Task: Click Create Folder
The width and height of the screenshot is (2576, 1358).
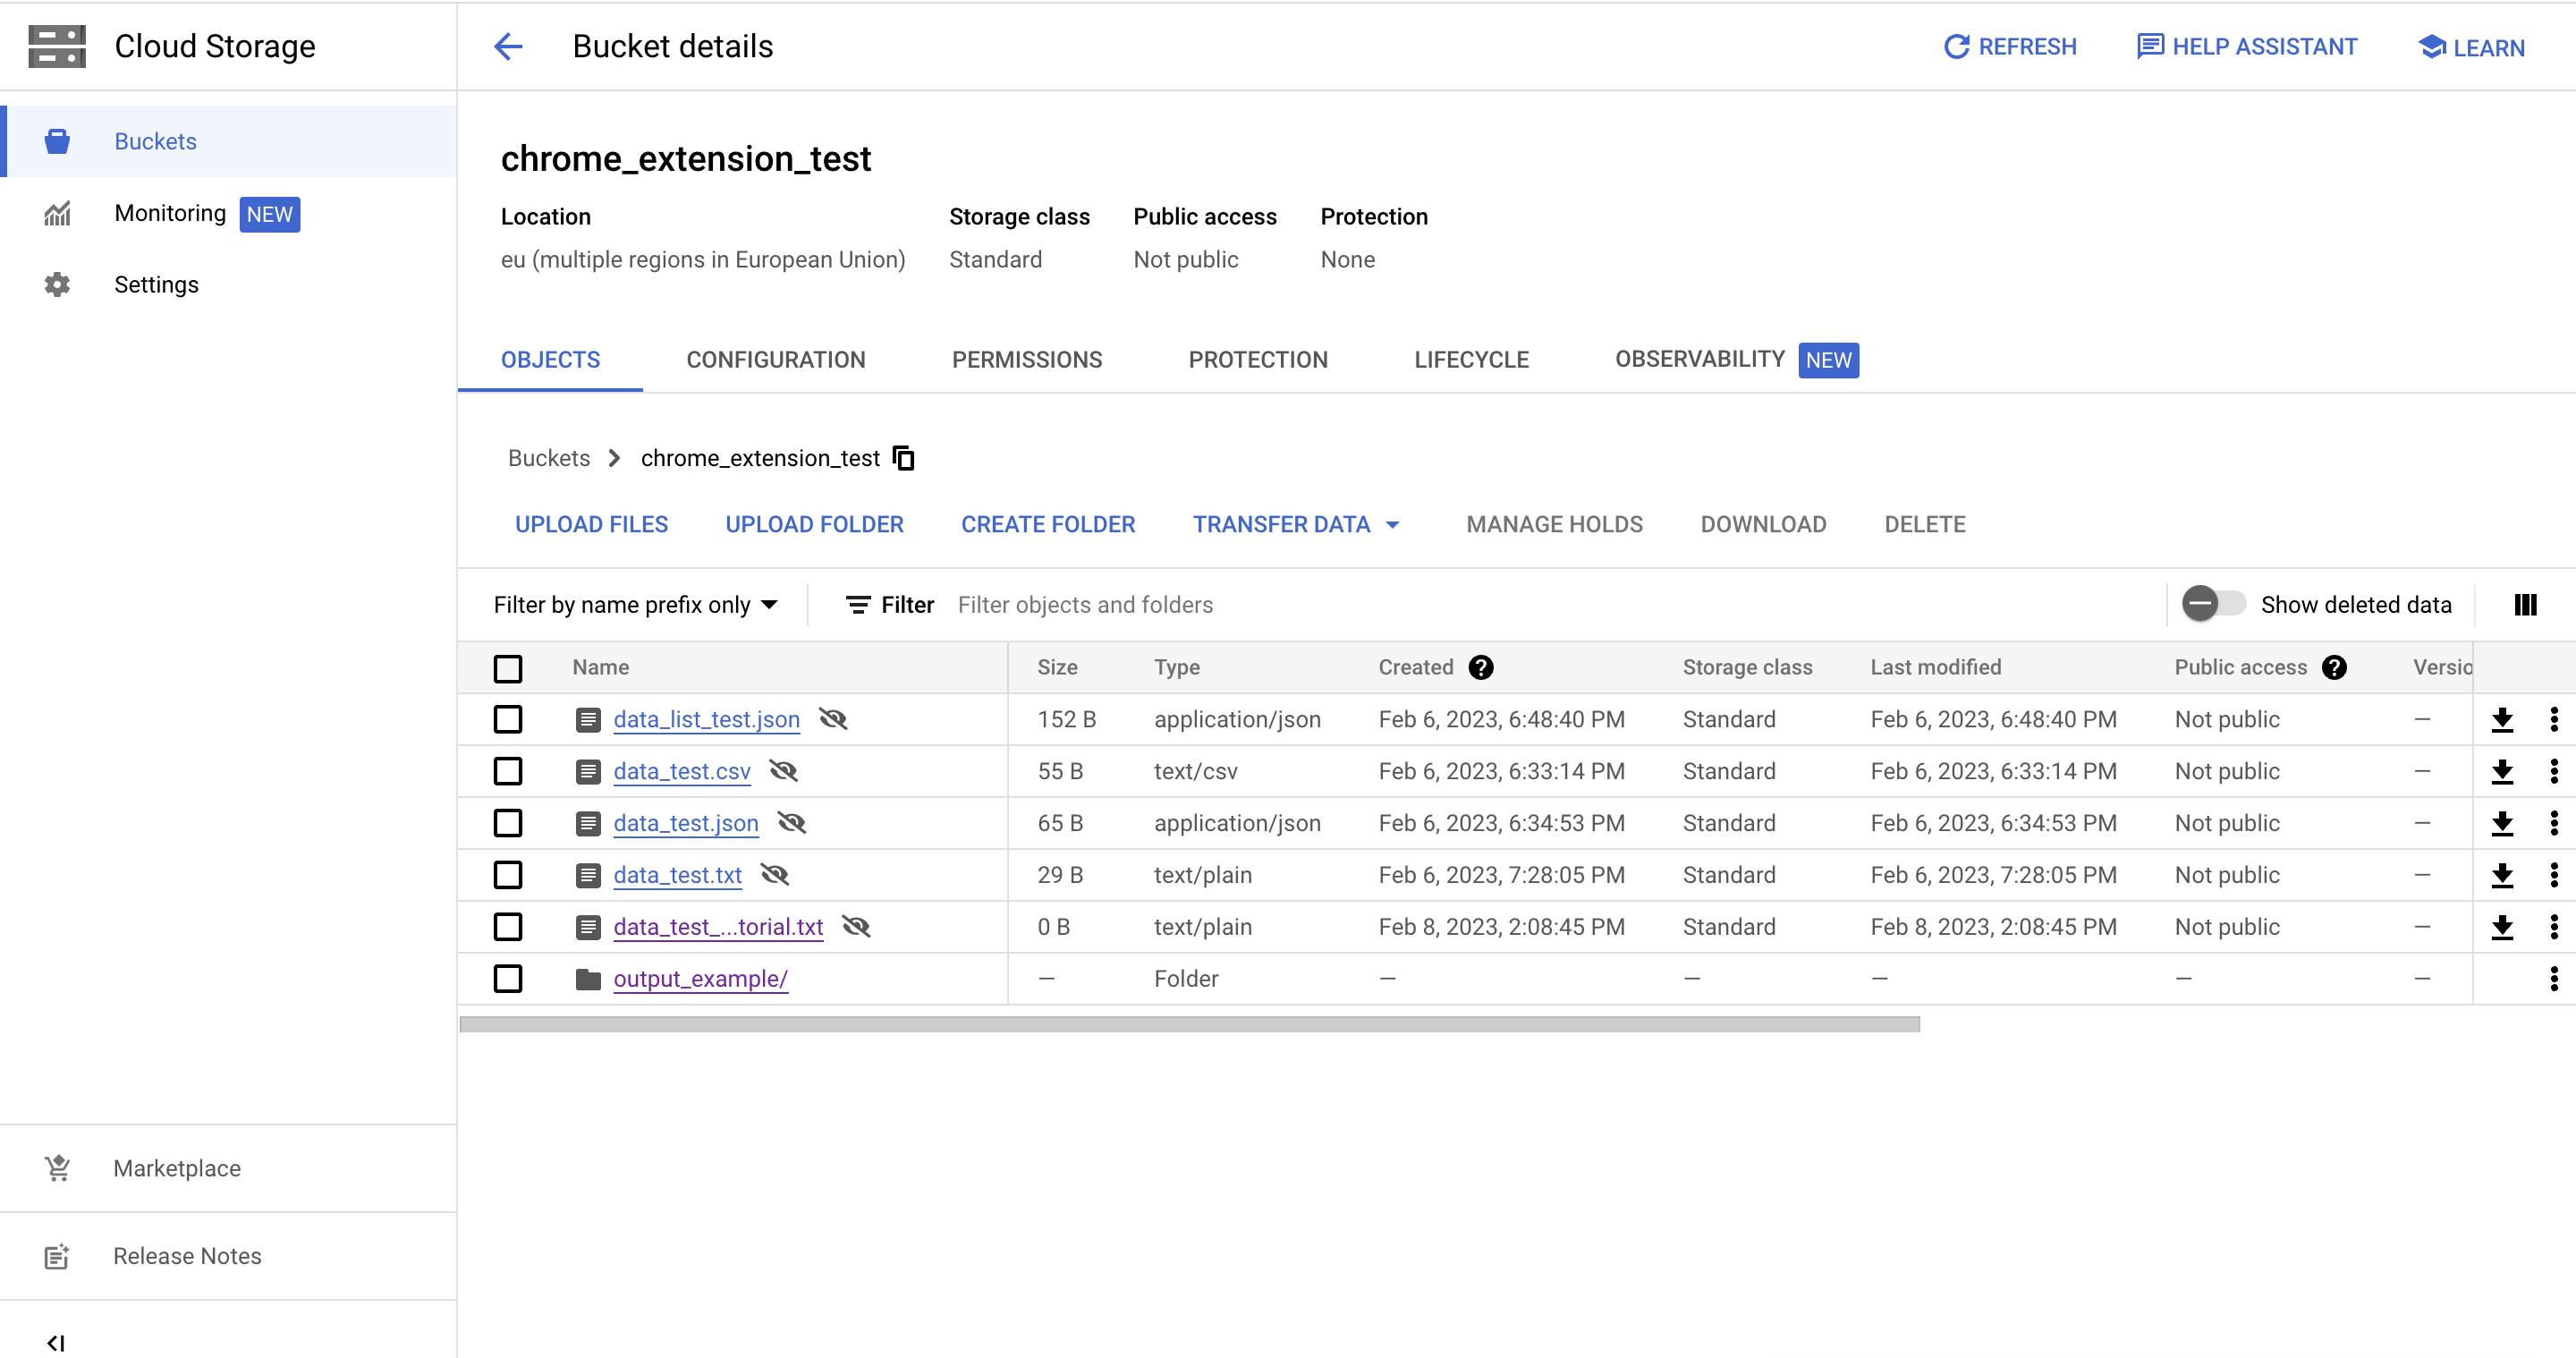Action: 1048,525
